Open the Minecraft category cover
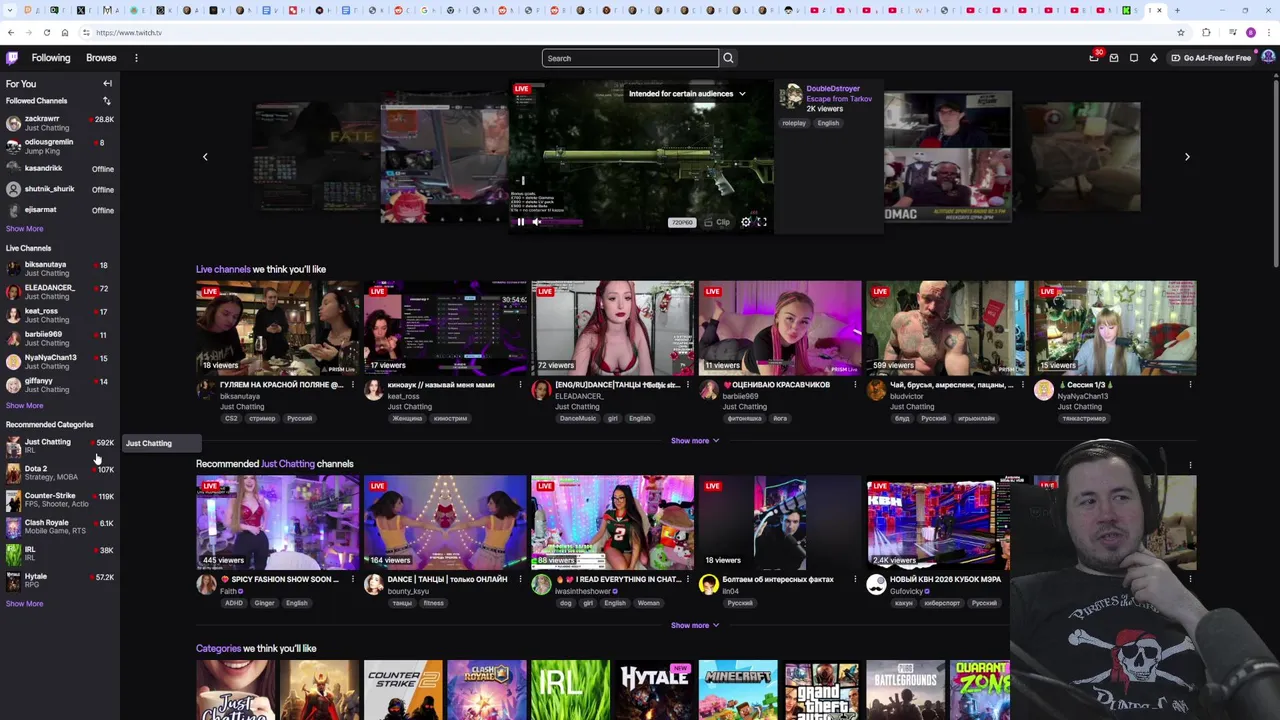Image resolution: width=1280 pixels, height=720 pixels. (x=738, y=690)
